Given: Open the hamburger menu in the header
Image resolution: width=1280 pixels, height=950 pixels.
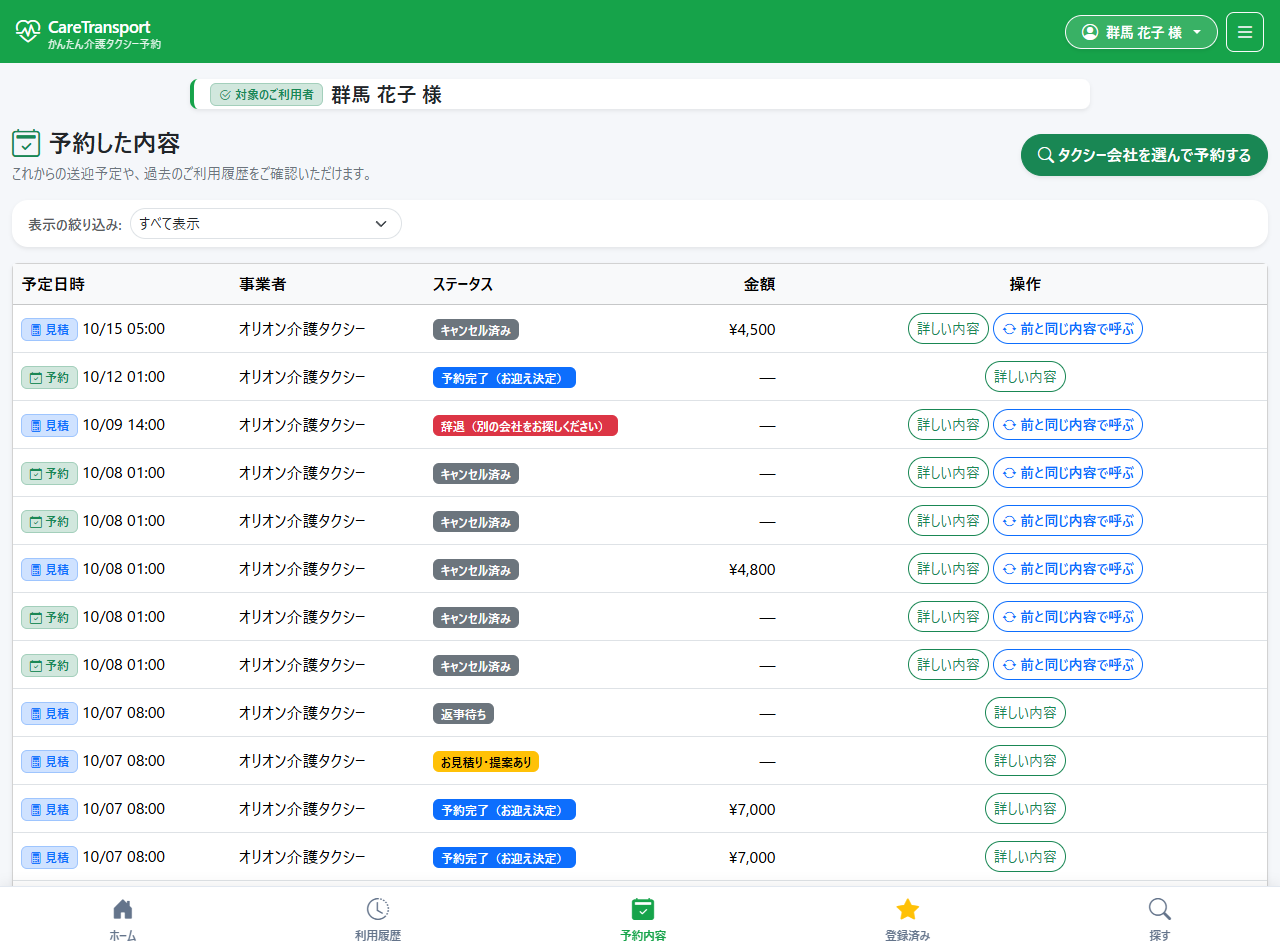Looking at the screenshot, I should click(1245, 31).
